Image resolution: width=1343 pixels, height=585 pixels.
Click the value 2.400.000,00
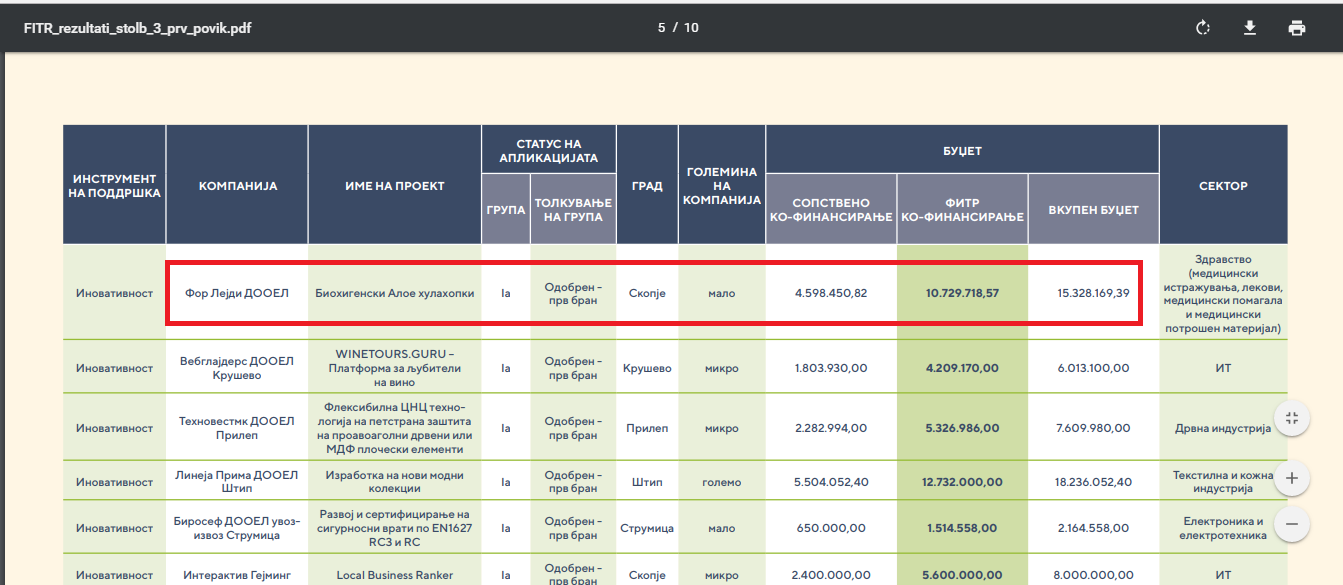831,575
